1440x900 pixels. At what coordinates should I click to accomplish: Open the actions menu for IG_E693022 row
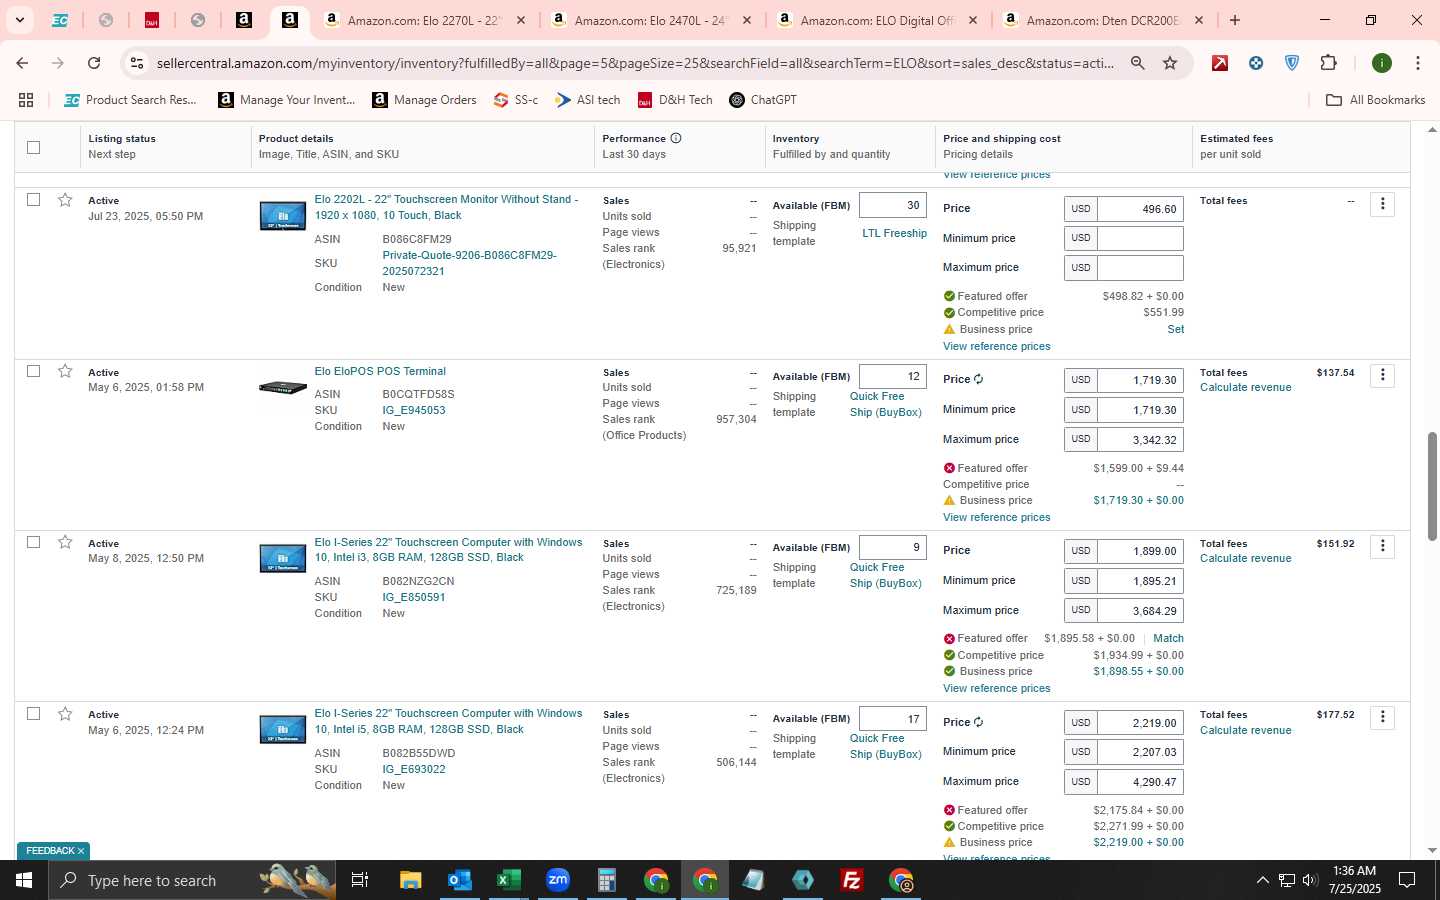(1382, 717)
